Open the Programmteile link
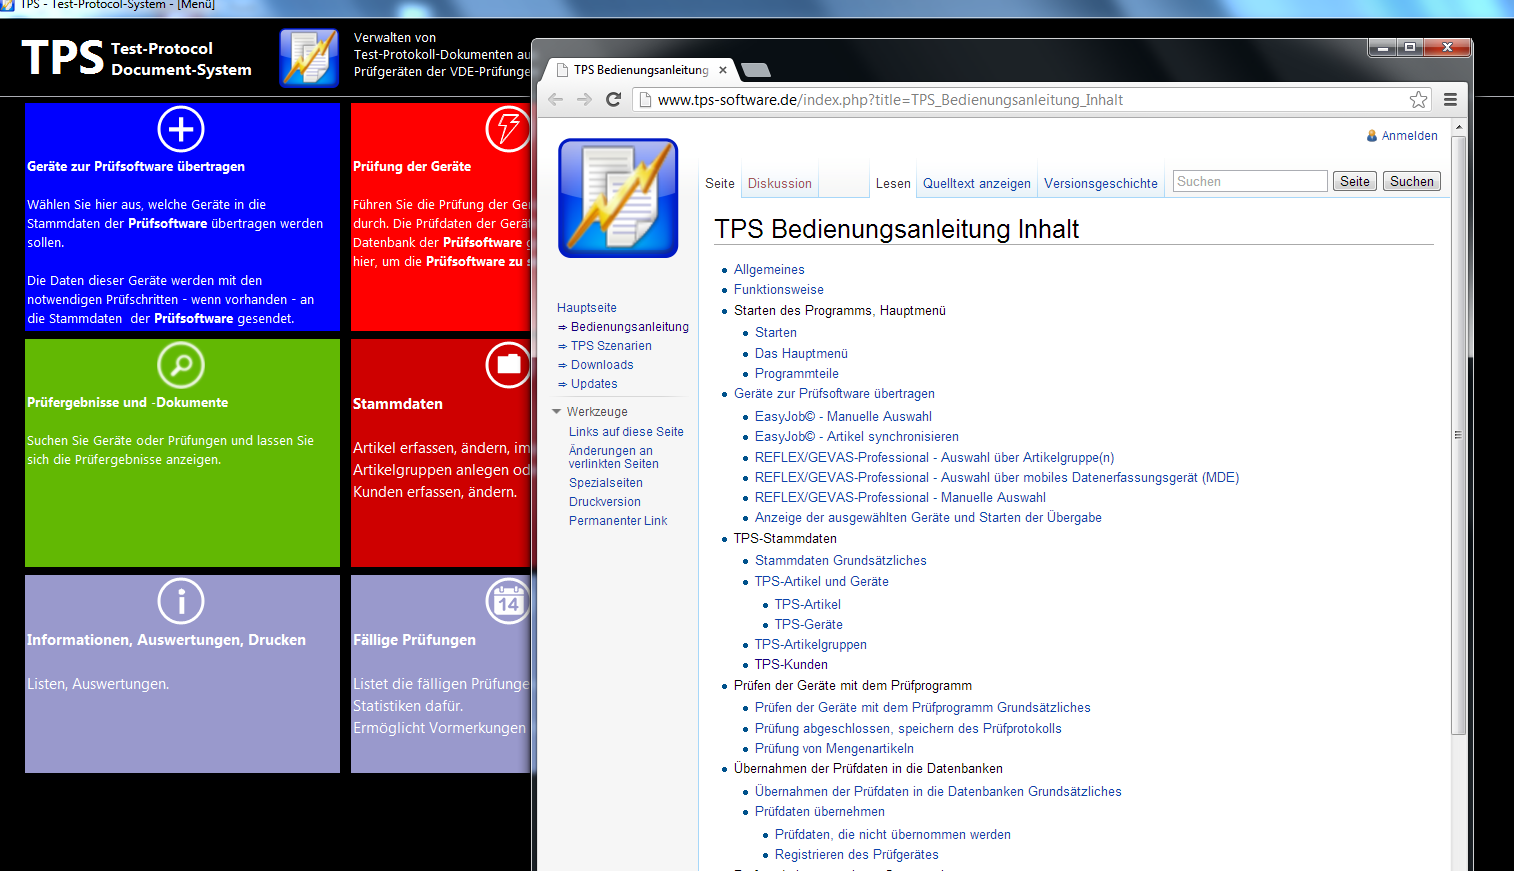 pyautogui.click(x=797, y=374)
